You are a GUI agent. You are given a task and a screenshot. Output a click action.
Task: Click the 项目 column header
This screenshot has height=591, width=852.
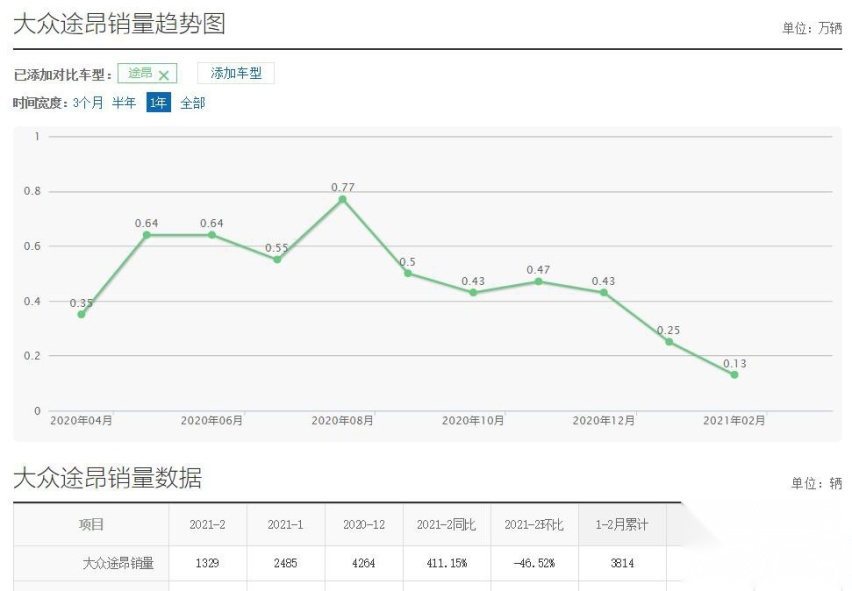click(91, 525)
